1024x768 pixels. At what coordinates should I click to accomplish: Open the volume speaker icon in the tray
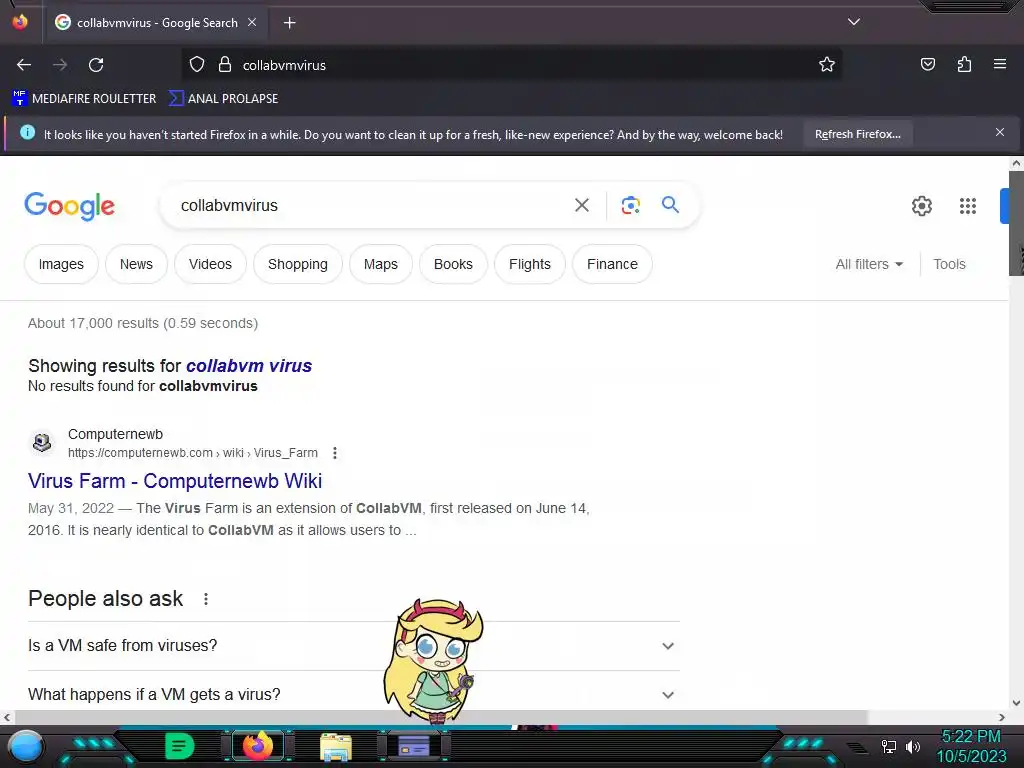pos(913,746)
